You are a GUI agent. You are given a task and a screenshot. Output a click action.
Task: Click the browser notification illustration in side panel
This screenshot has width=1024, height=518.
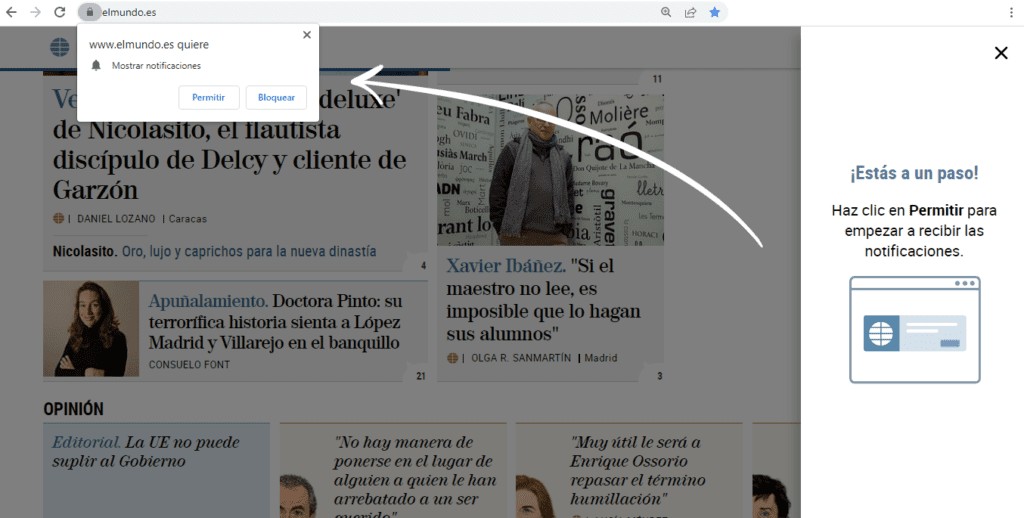click(x=914, y=330)
